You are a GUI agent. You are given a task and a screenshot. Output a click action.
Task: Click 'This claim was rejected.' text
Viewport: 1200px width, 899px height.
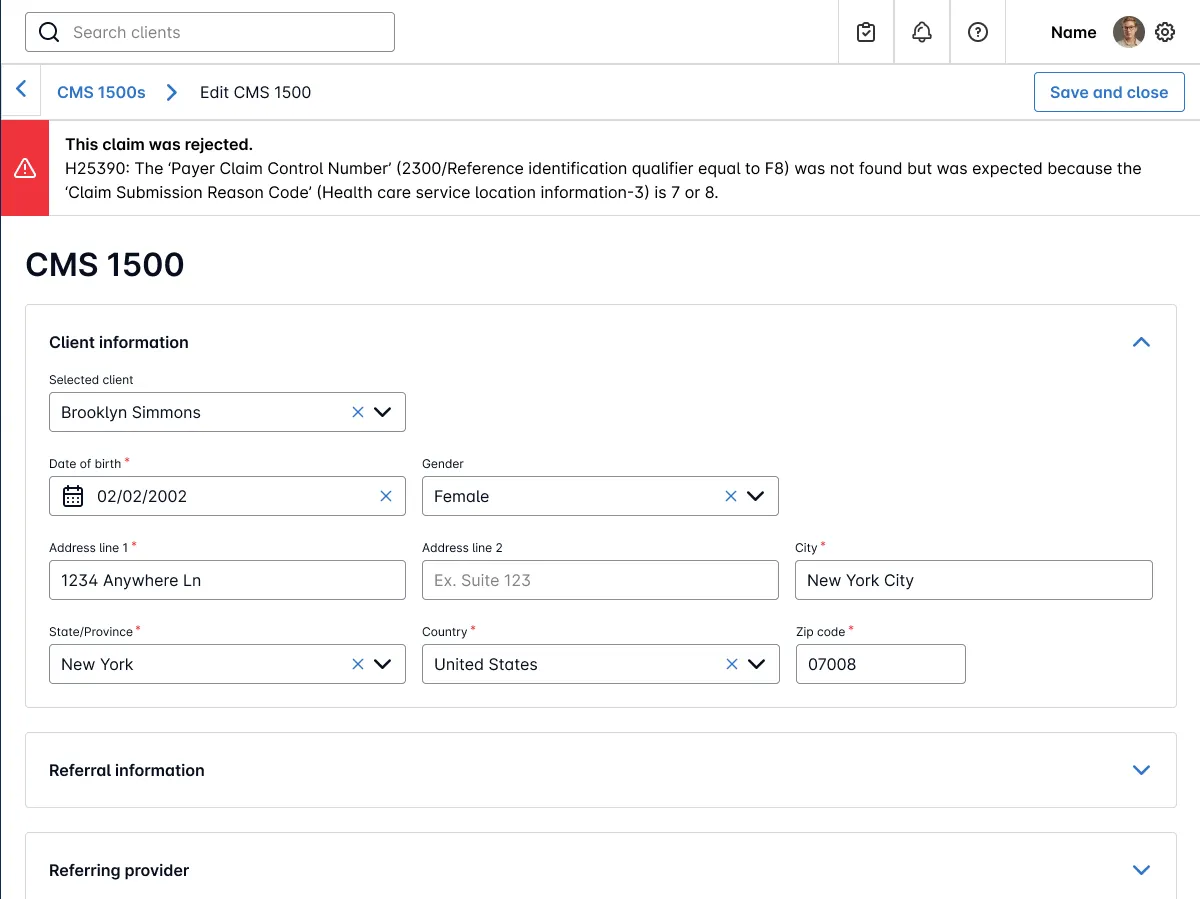pyautogui.click(x=159, y=144)
